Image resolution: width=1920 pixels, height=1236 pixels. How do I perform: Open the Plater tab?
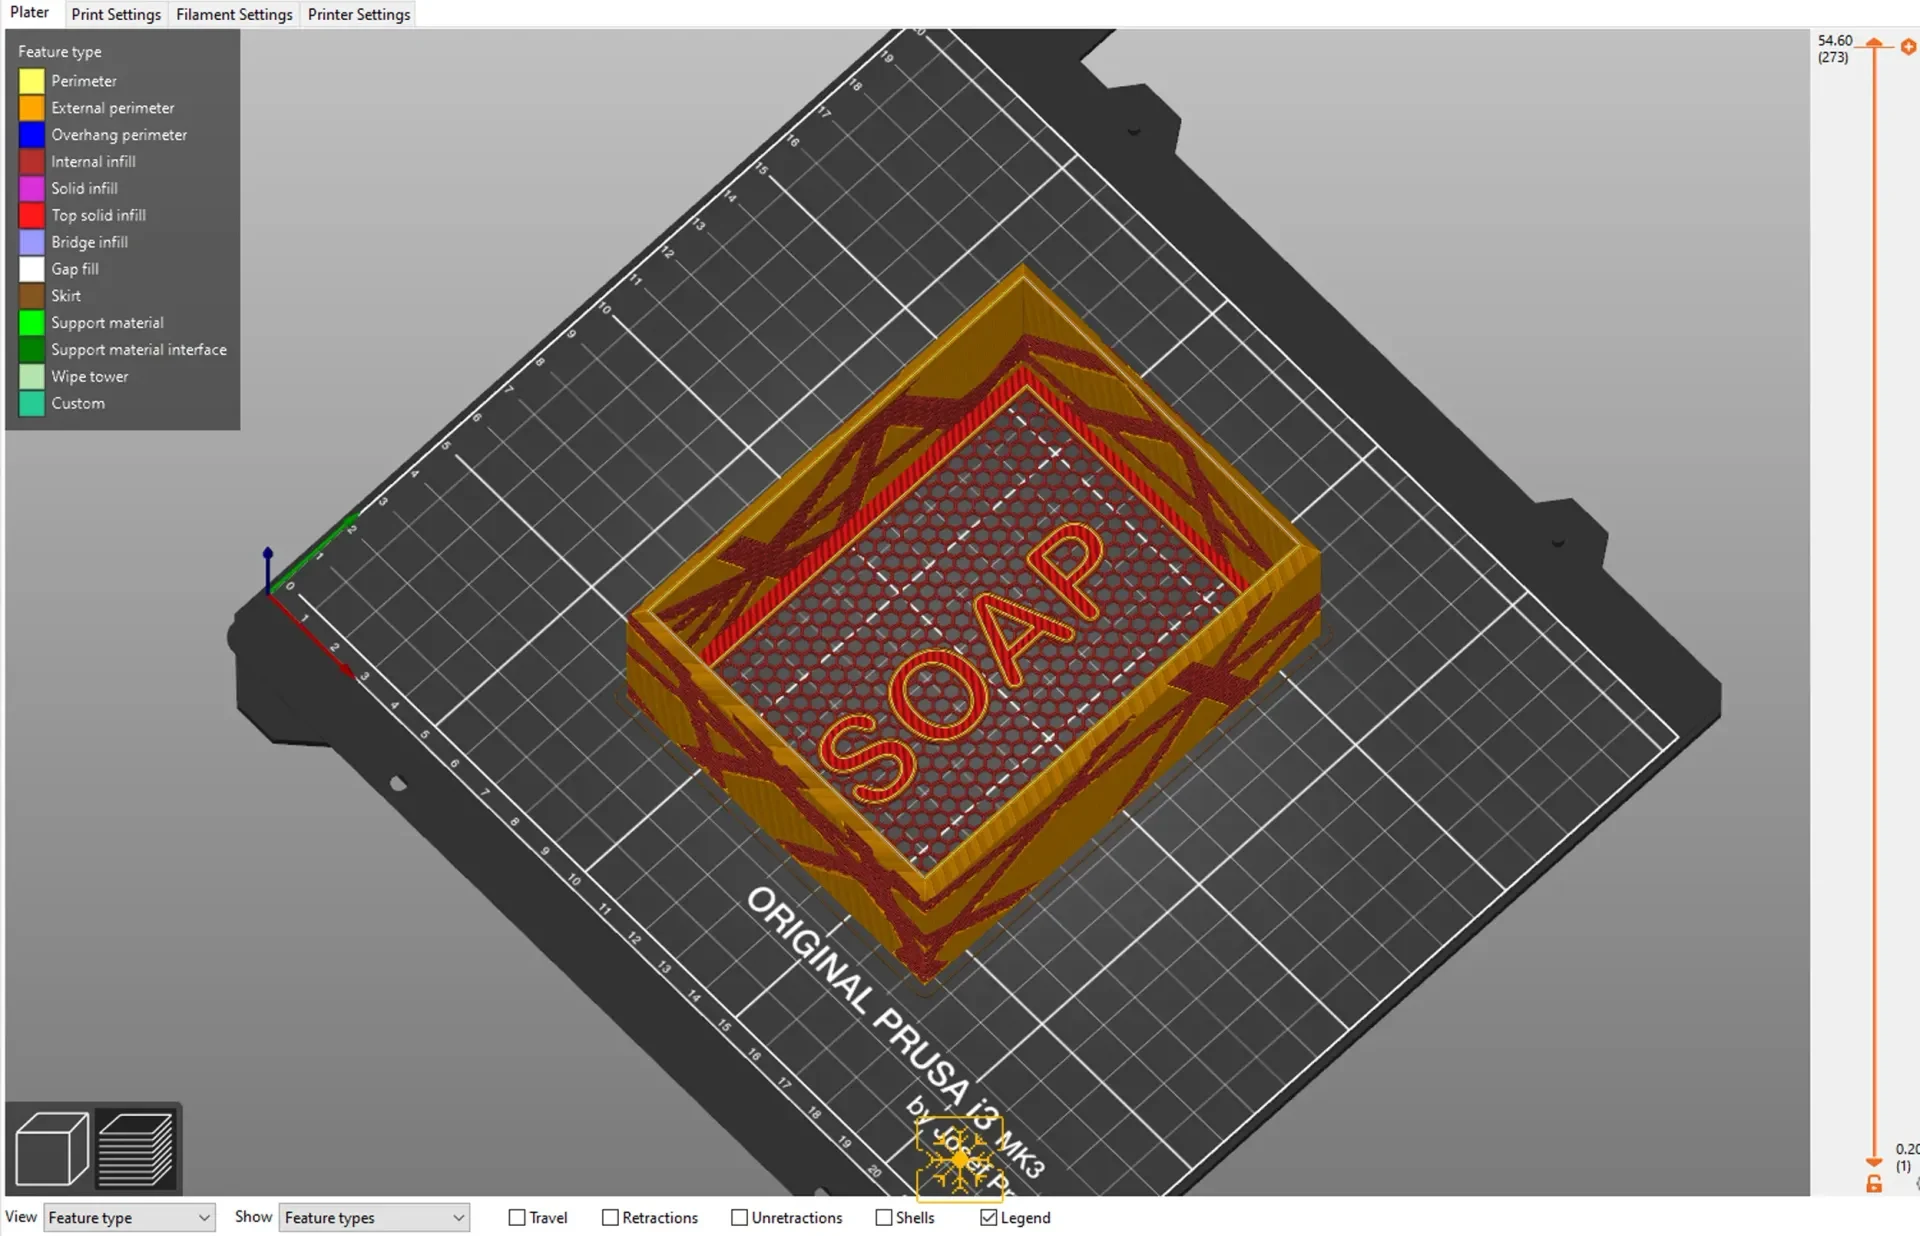tap(30, 13)
